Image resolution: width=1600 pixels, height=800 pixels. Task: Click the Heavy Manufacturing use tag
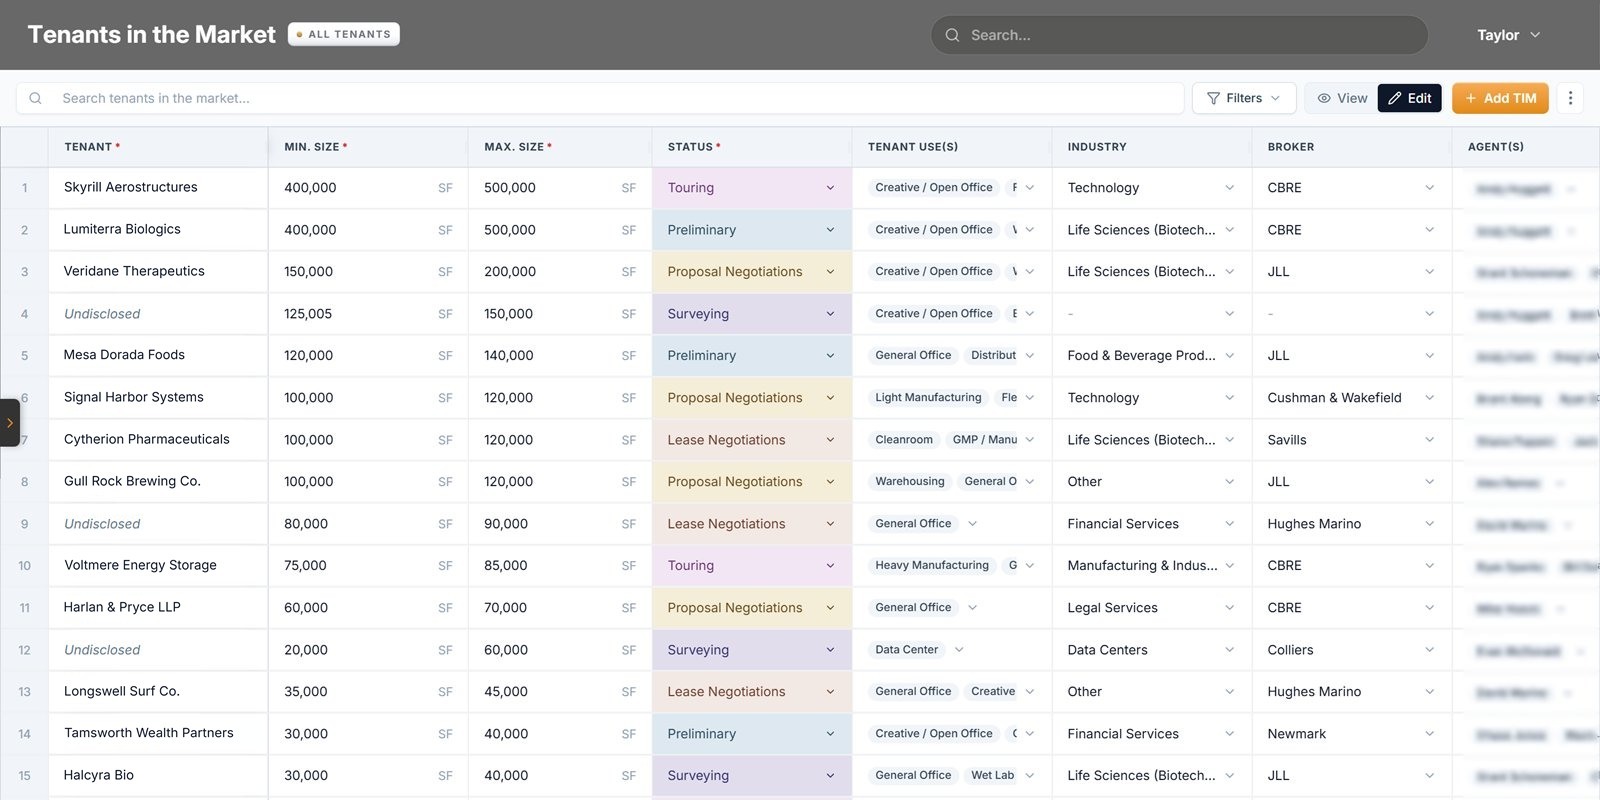click(932, 566)
